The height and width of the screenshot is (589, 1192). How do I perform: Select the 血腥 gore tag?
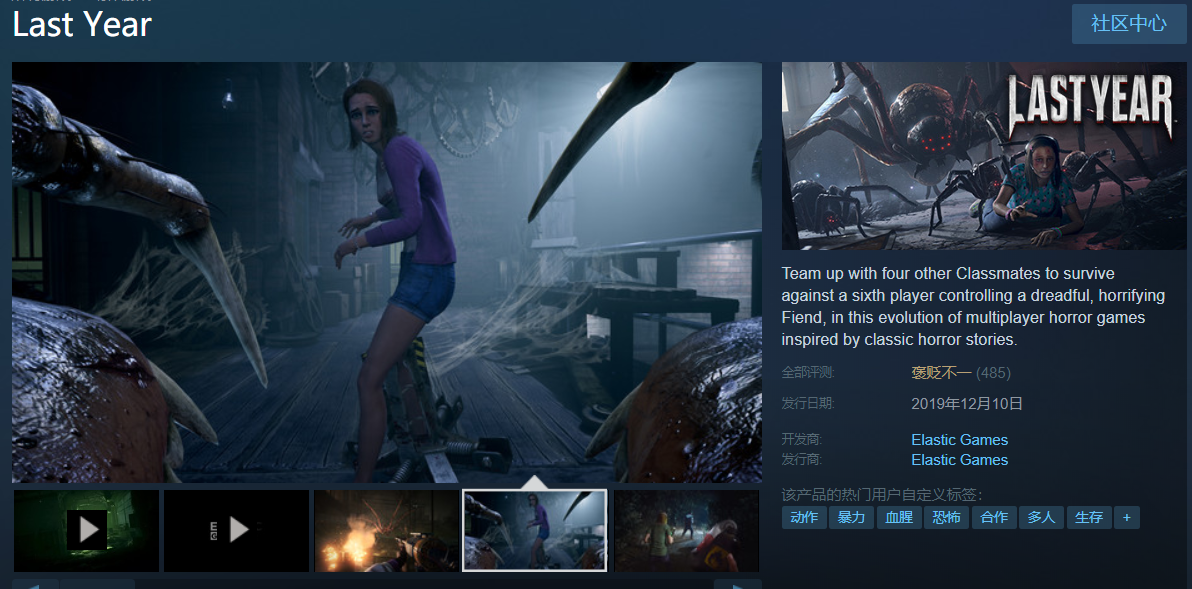[899, 518]
